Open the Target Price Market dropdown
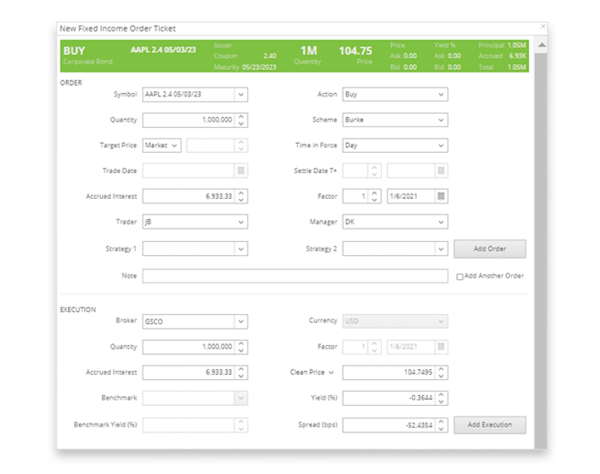Image resolution: width=600 pixels, height=474 pixels. click(x=176, y=145)
